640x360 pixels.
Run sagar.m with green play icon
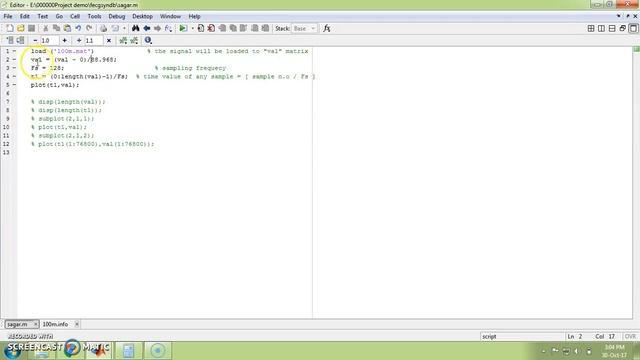(x=183, y=28)
